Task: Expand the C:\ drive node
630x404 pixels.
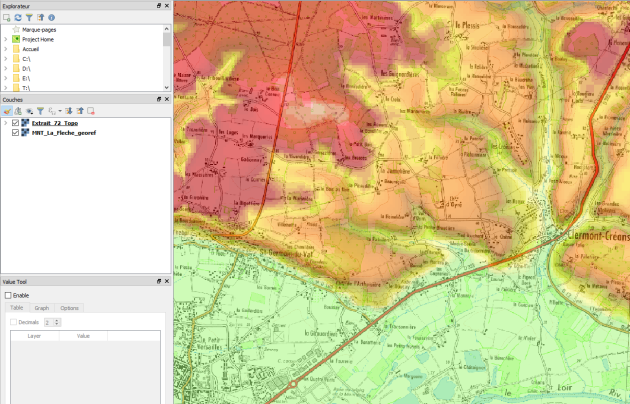Action: [6, 59]
